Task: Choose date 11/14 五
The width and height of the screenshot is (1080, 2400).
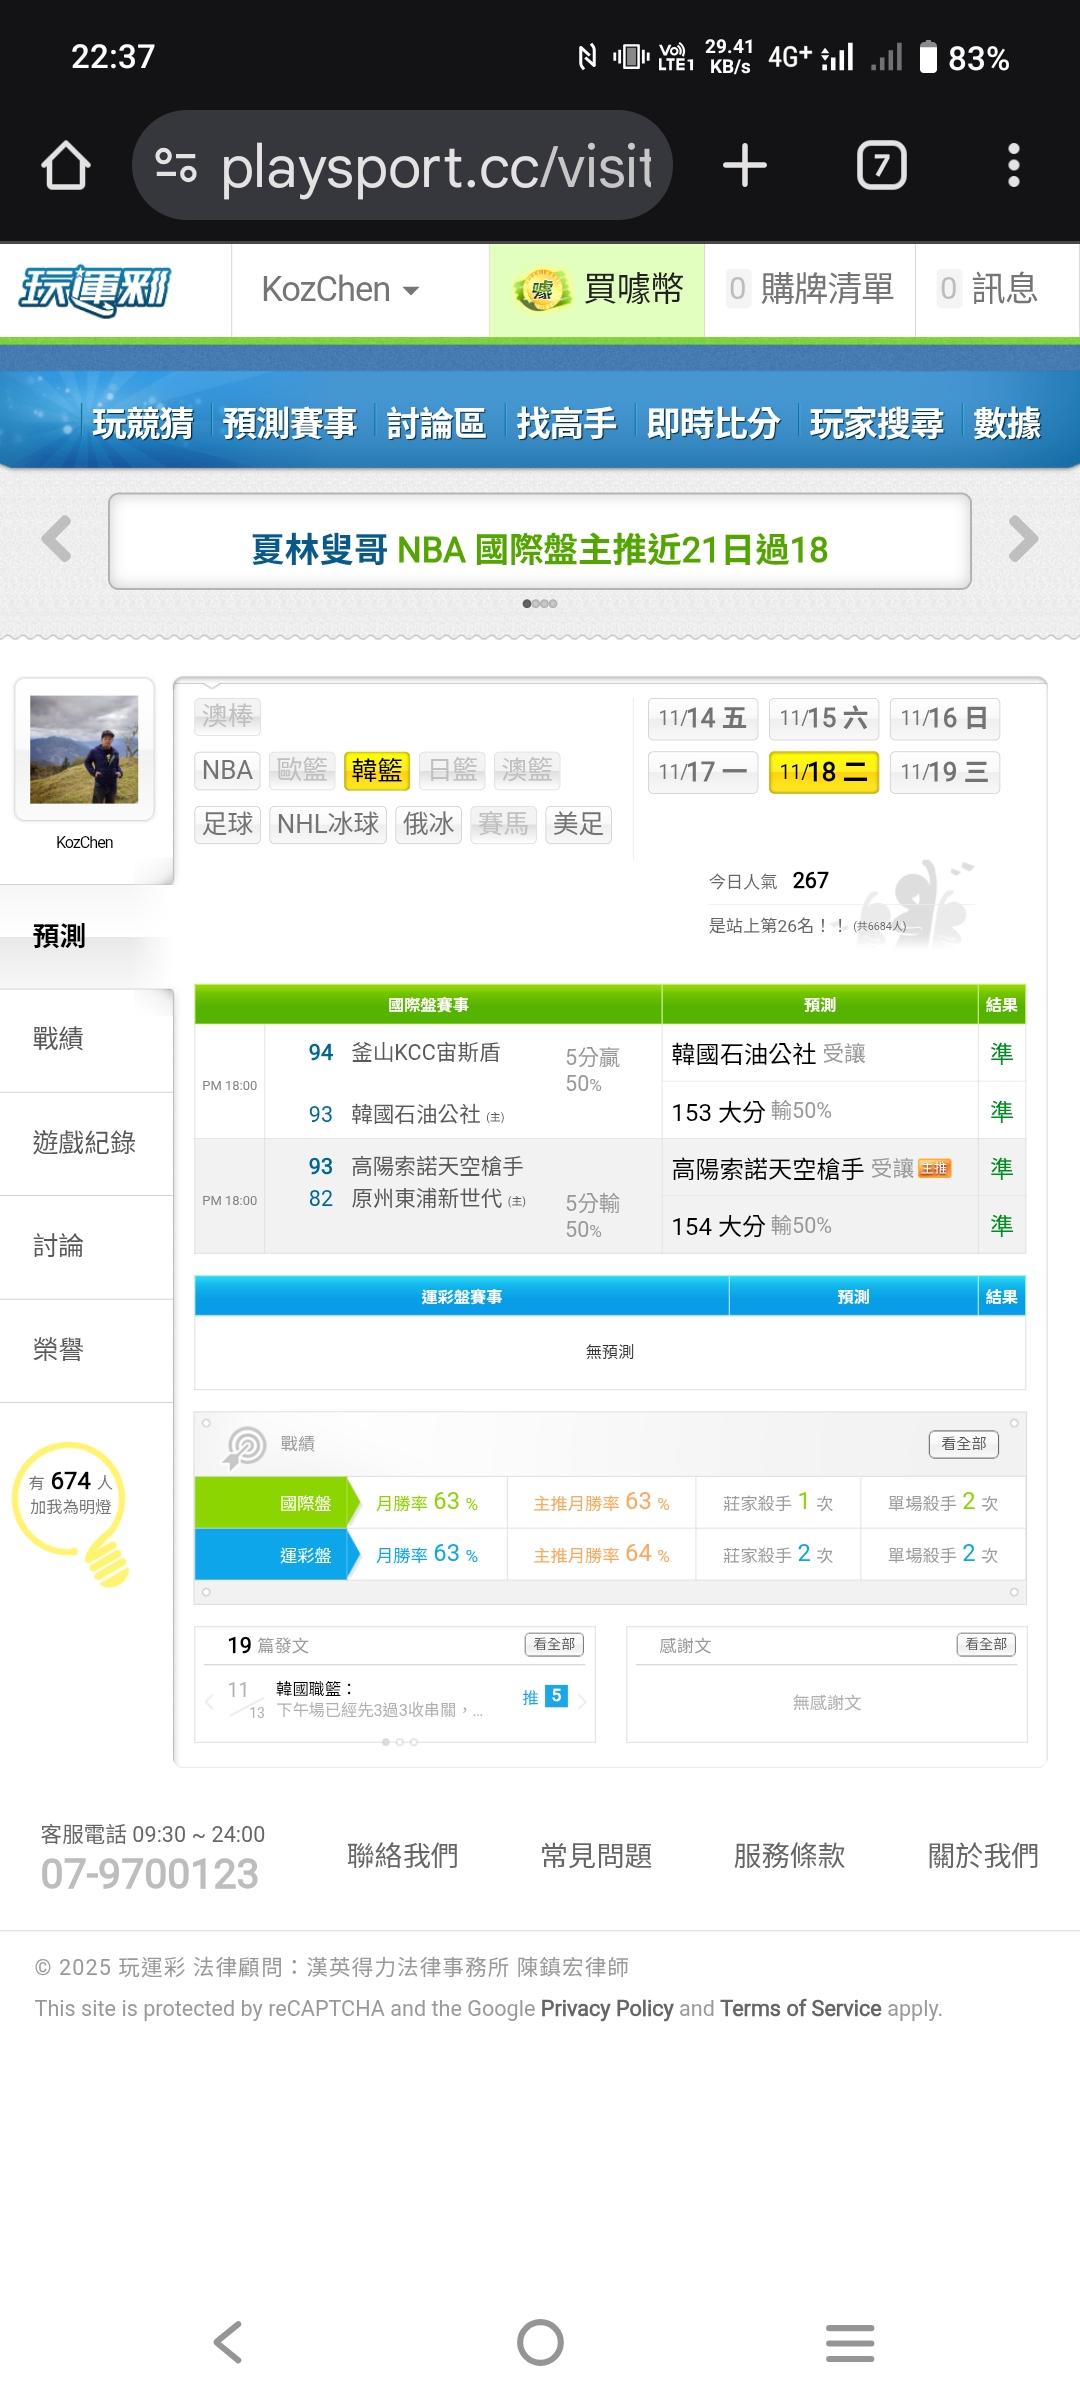Action: [x=703, y=718]
